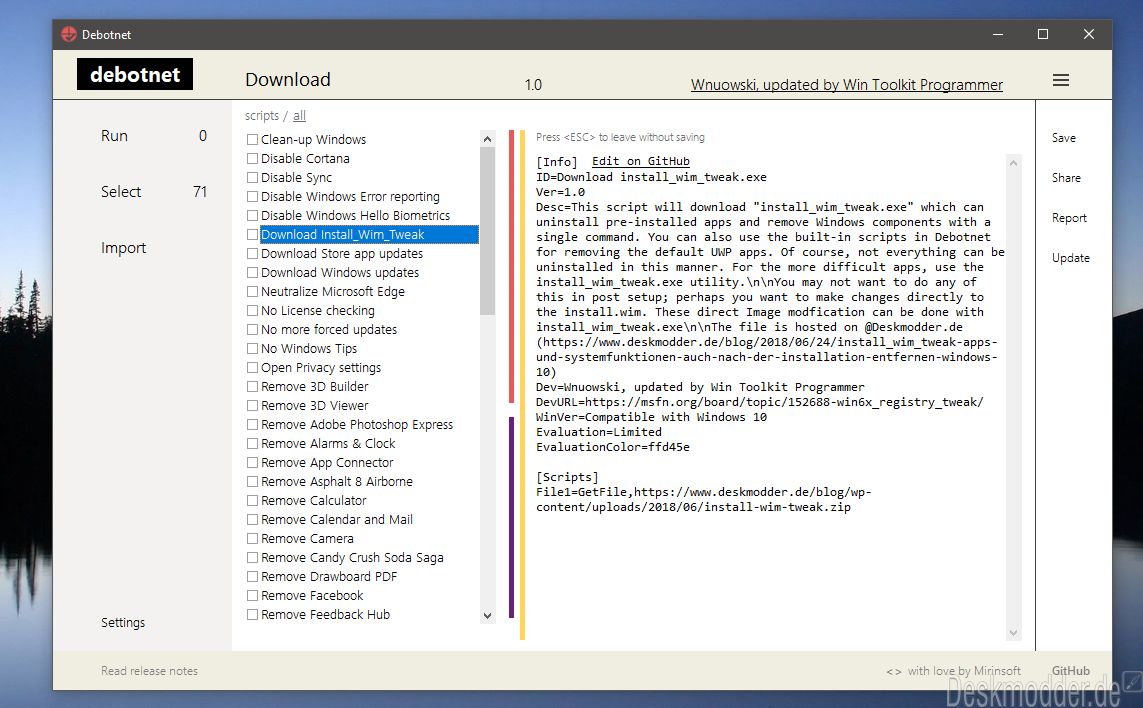Image resolution: width=1143 pixels, height=708 pixels.
Task: Tick the Remove Candy Crush Soda Saga checkbox
Action: (x=252, y=557)
